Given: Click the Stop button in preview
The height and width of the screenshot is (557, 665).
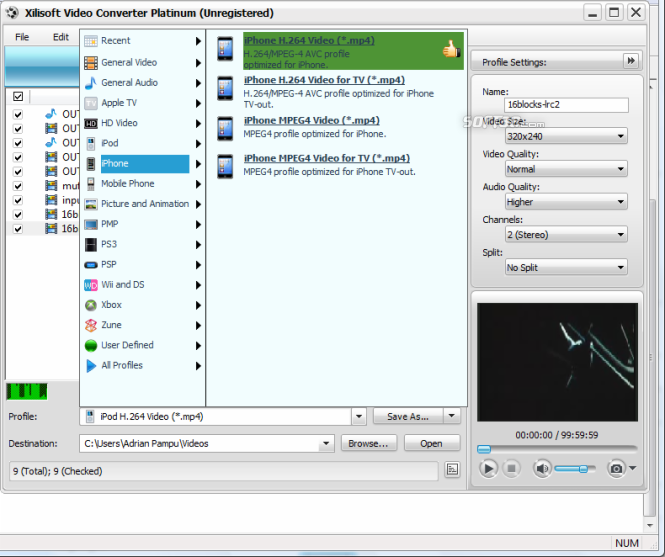Looking at the screenshot, I should click(x=511, y=468).
